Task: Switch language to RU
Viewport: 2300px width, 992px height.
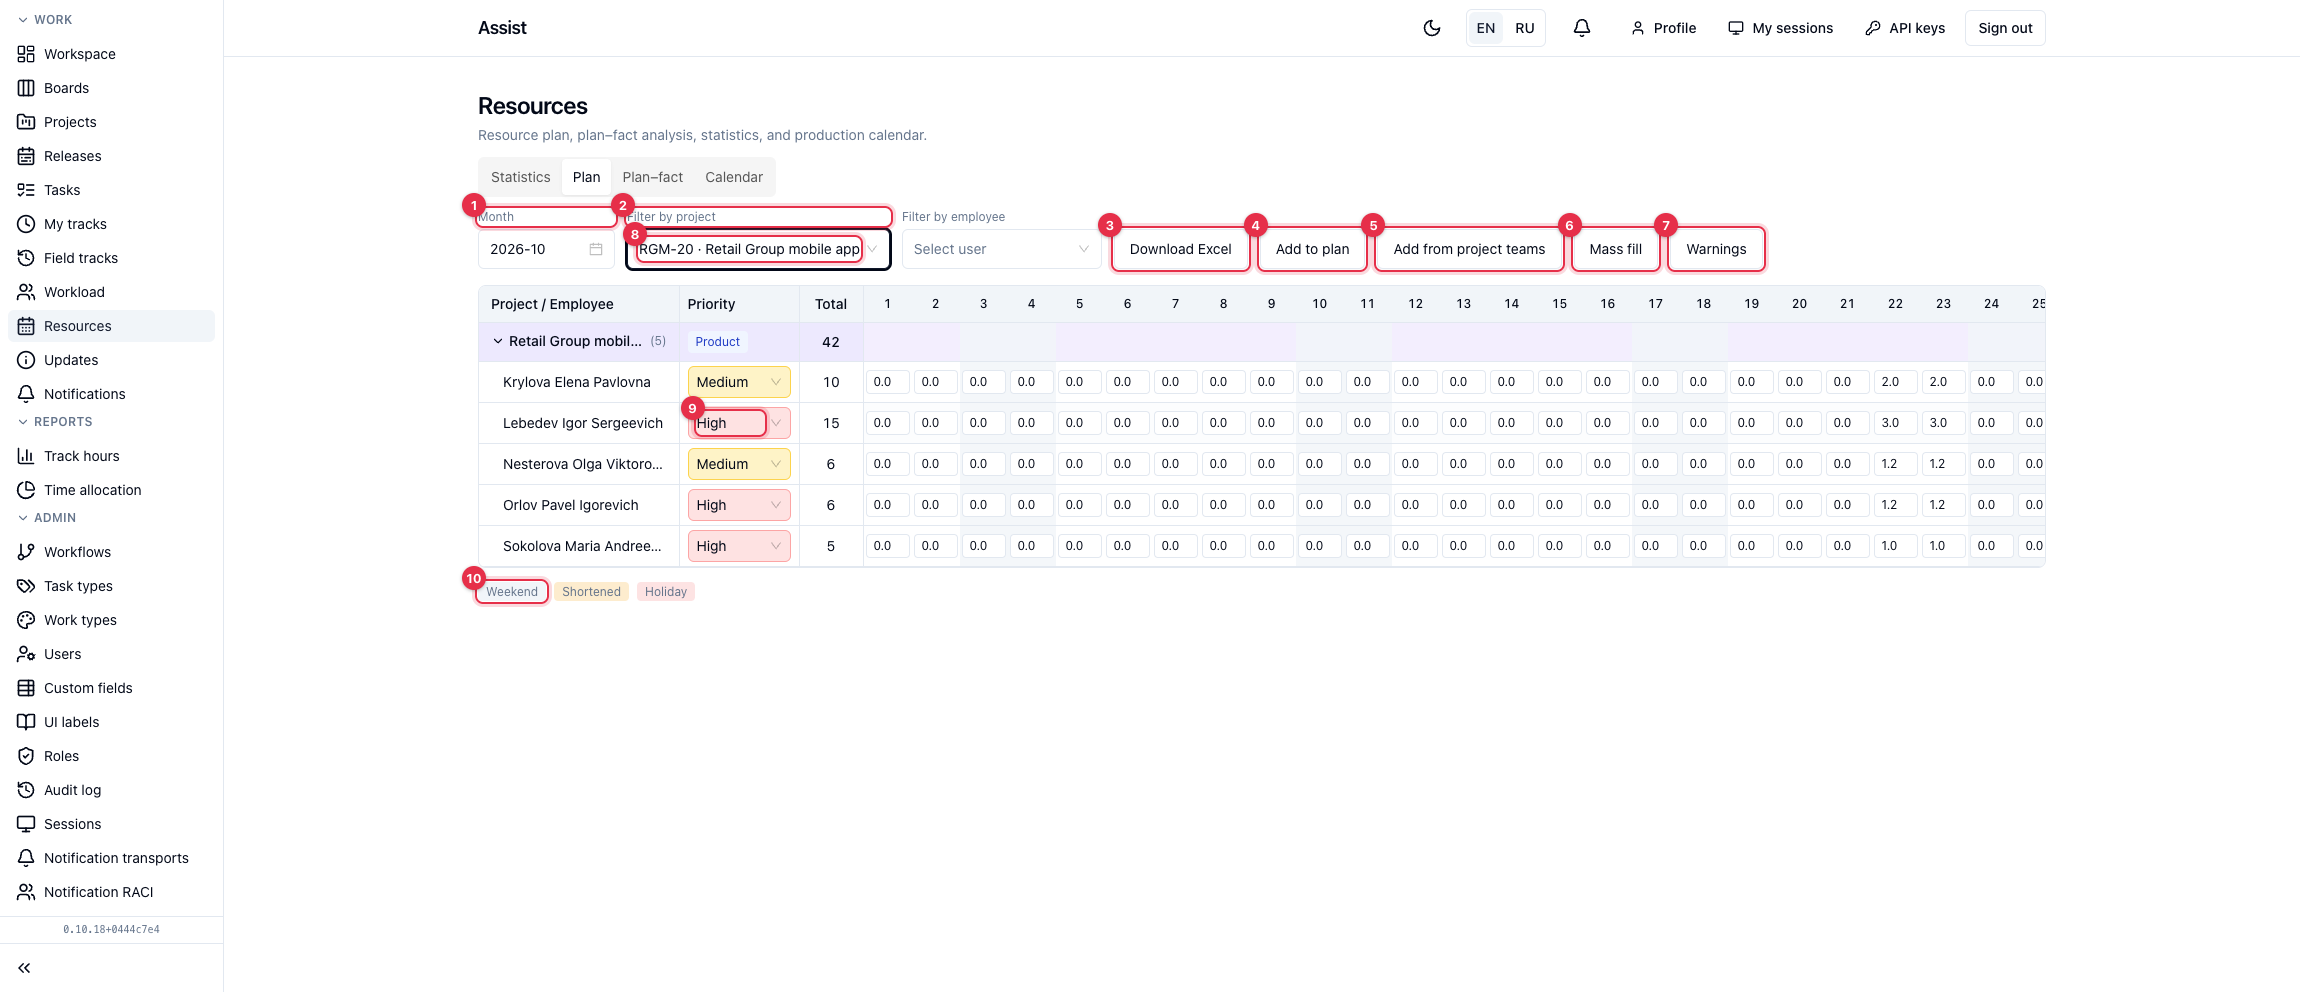Action: click(1524, 28)
